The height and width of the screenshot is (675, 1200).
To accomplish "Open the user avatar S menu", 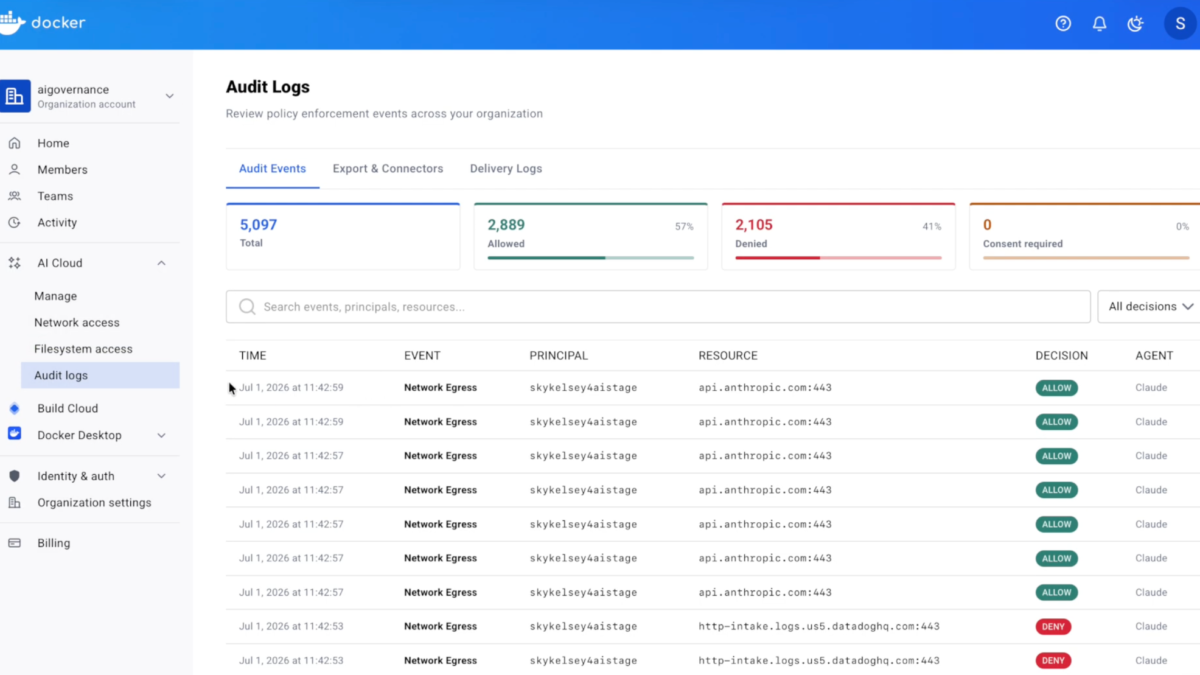I will pos(1181,23).
